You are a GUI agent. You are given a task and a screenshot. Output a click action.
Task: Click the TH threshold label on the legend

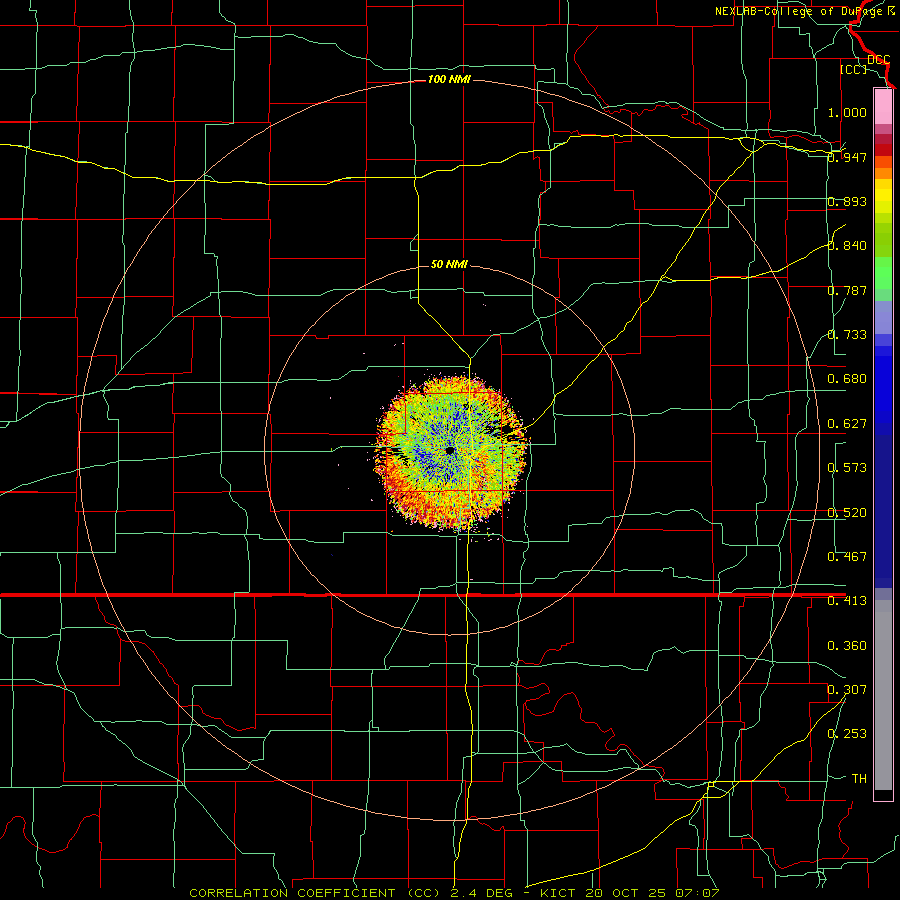(859, 778)
